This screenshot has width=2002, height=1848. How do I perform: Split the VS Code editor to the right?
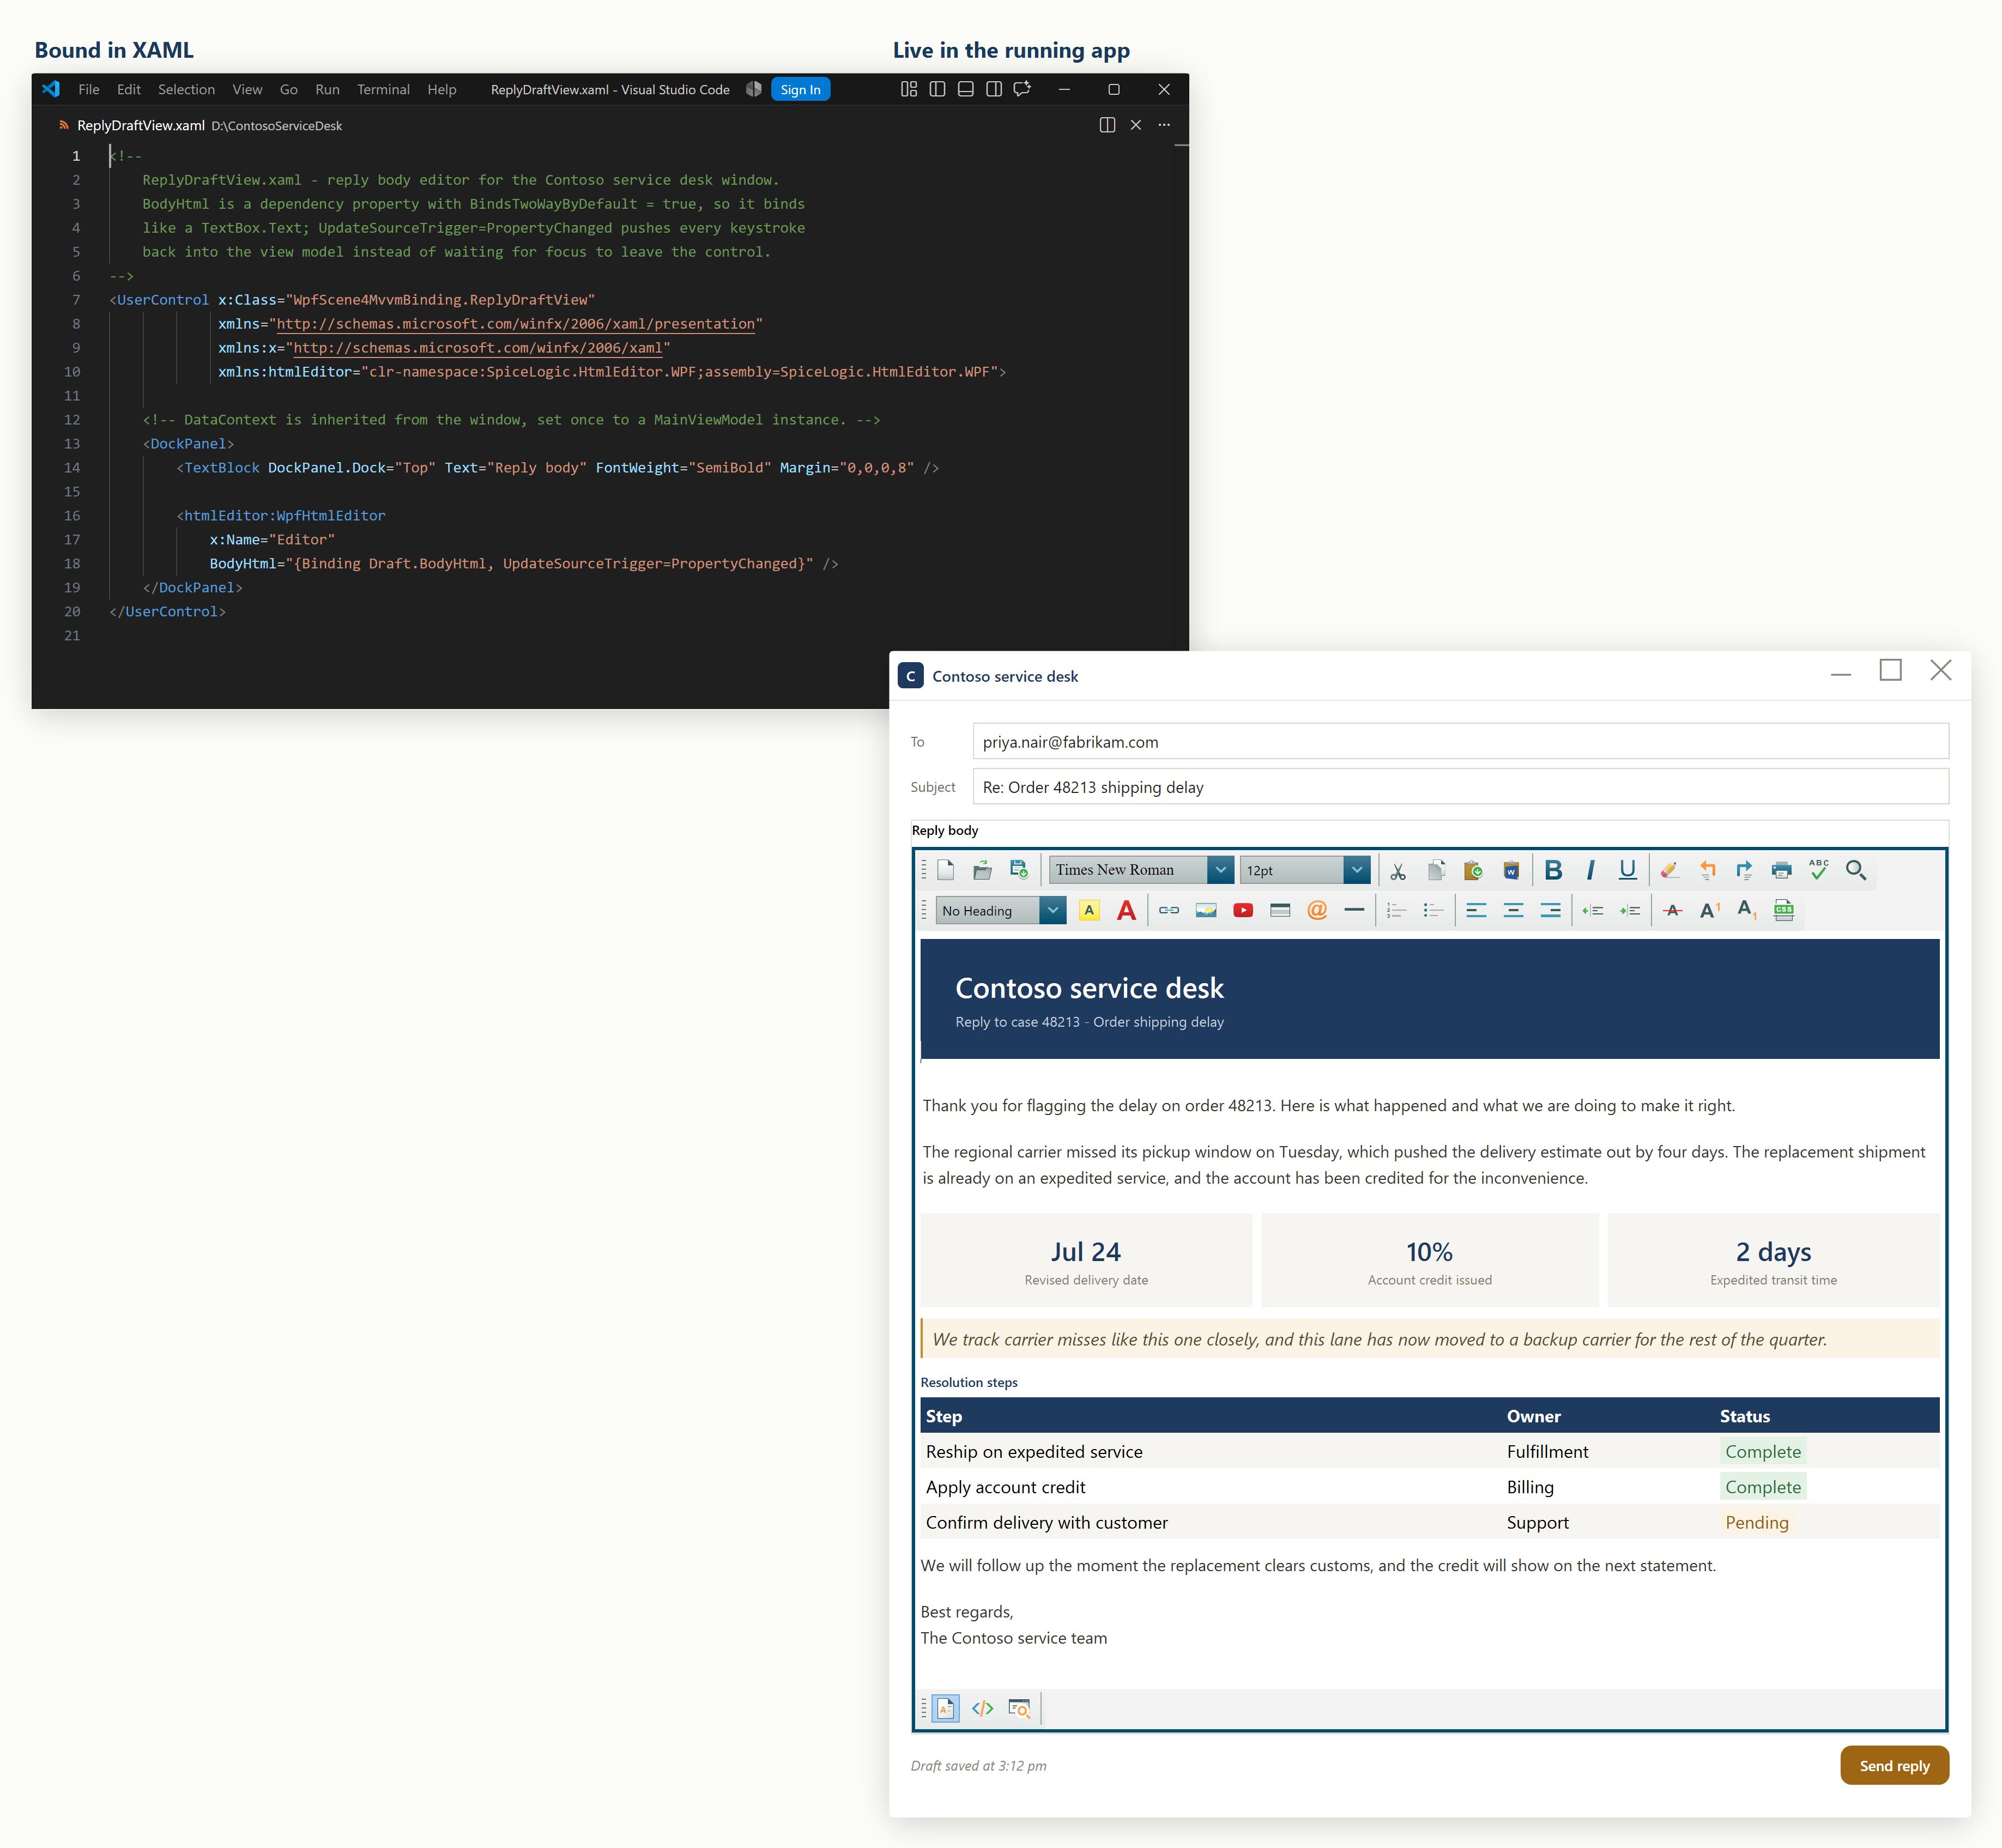pos(1107,125)
